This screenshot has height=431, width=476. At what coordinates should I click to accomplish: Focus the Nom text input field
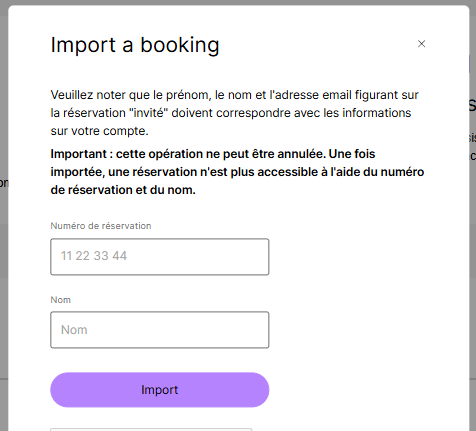[160, 330]
